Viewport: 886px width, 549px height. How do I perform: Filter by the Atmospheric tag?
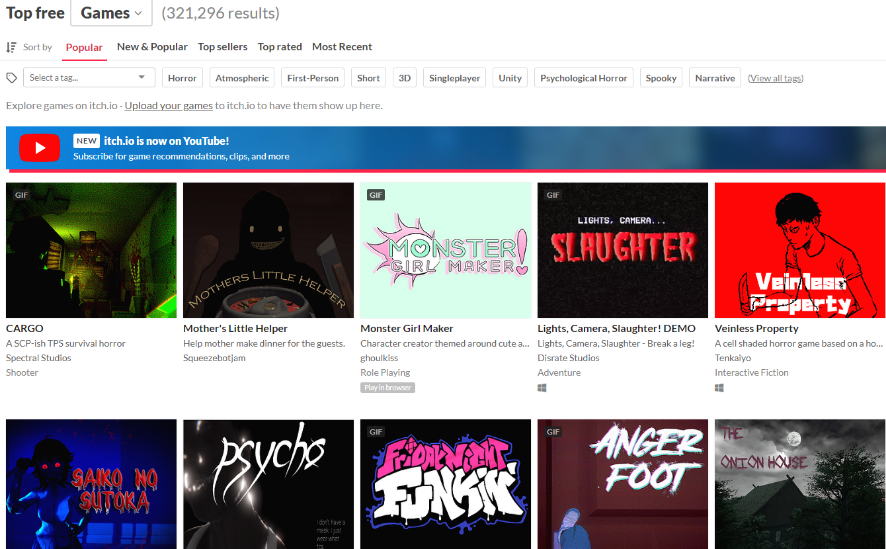(x=242, y=78)
